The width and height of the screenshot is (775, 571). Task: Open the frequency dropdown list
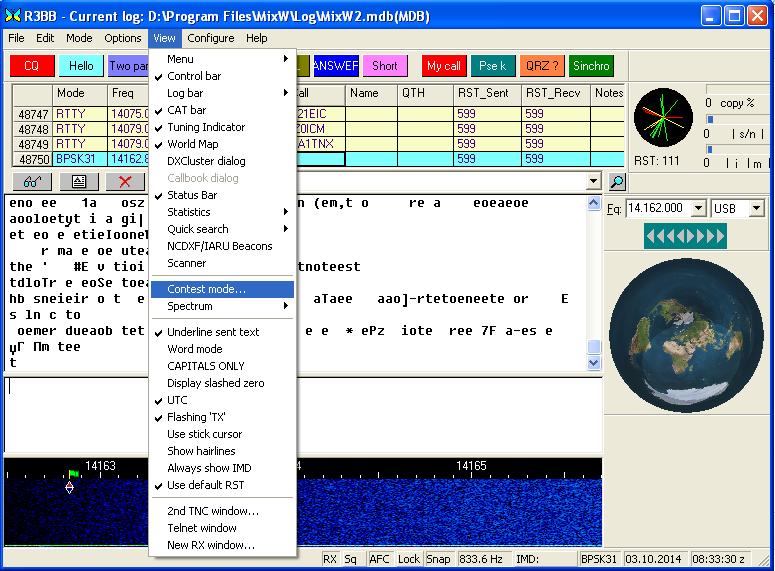699,208
